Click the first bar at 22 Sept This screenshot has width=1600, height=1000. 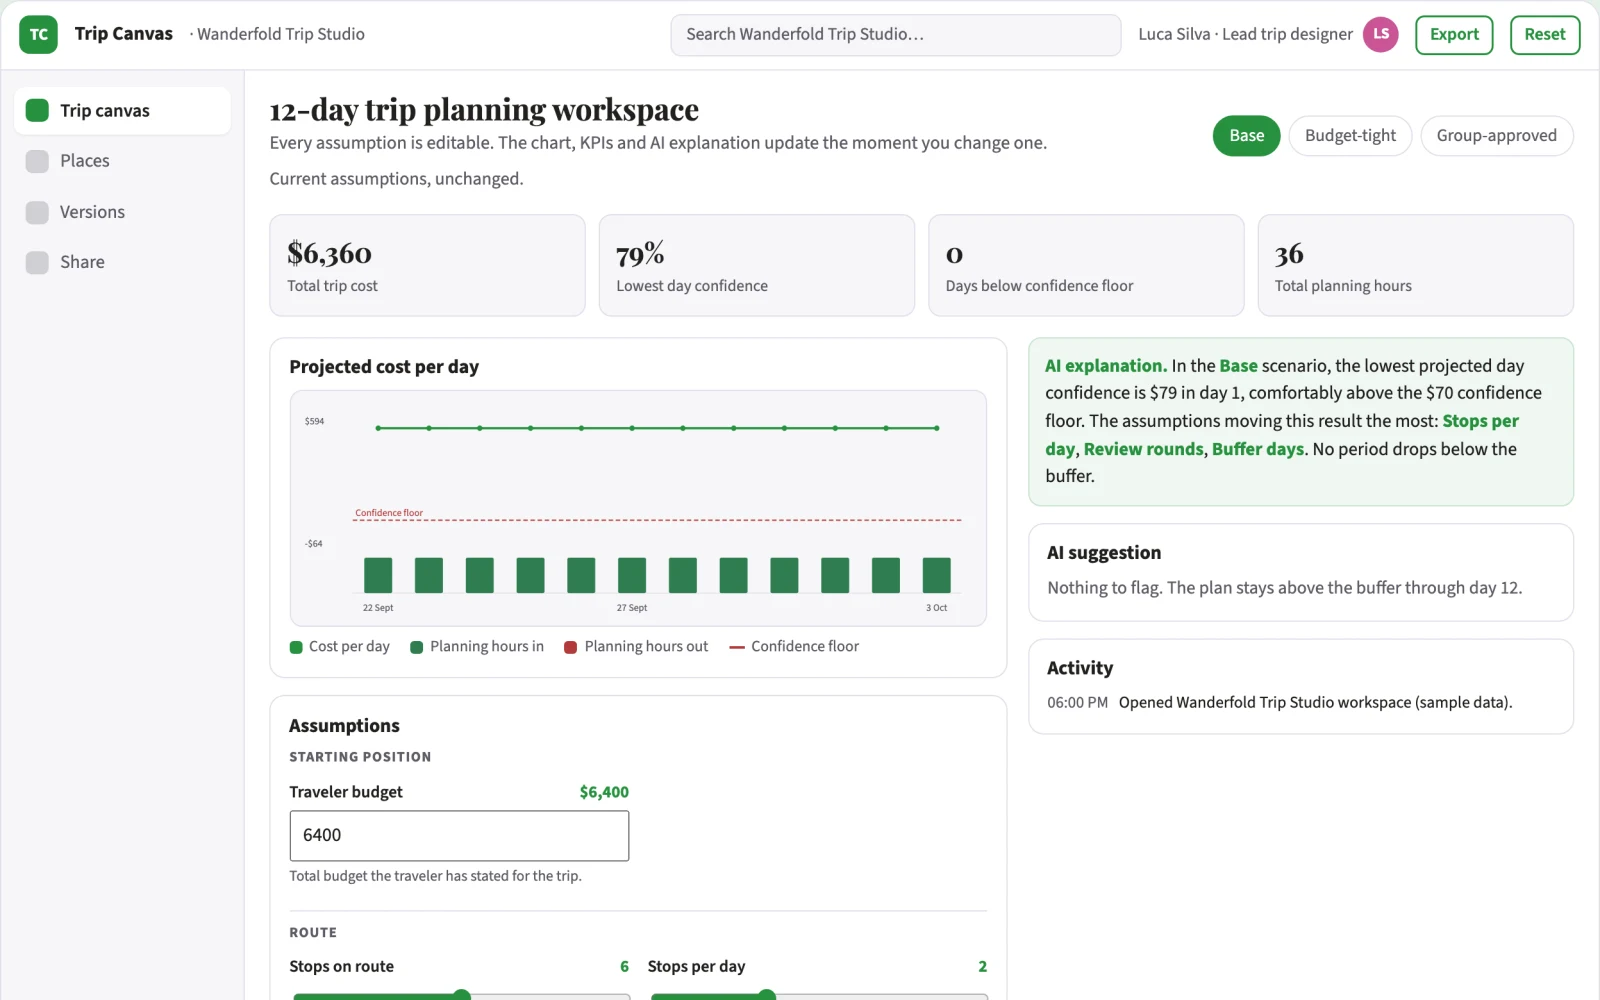click(x=378, y=575)
